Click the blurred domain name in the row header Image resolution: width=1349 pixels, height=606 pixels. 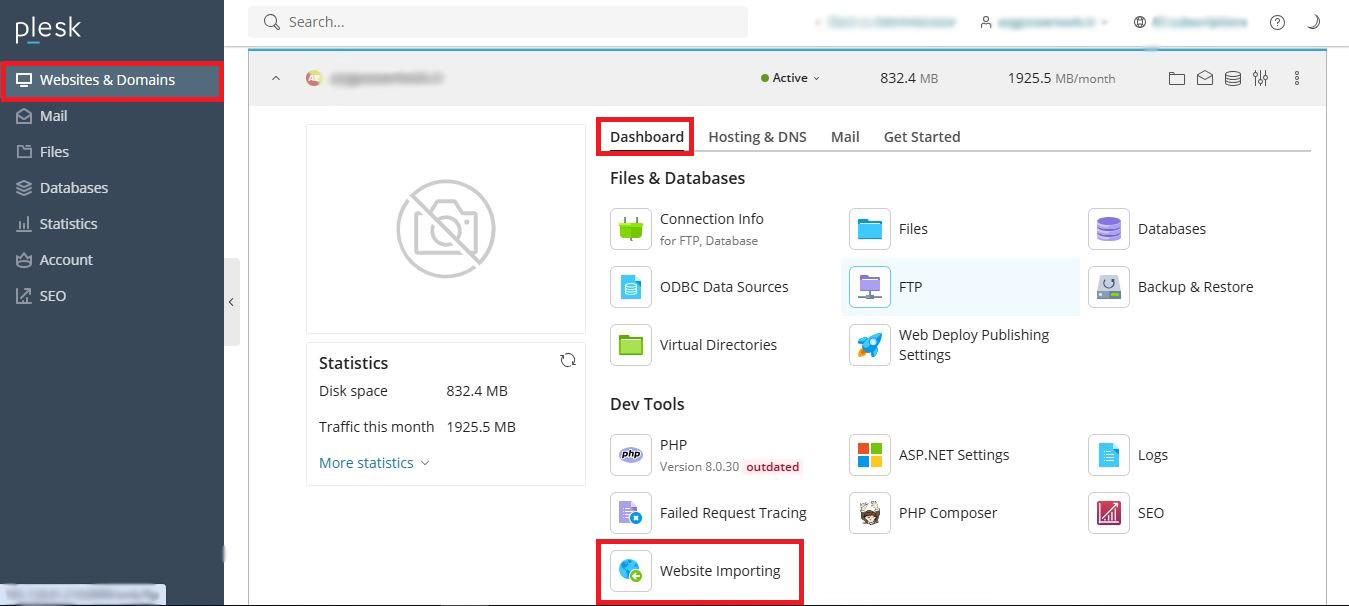point(387,78)
